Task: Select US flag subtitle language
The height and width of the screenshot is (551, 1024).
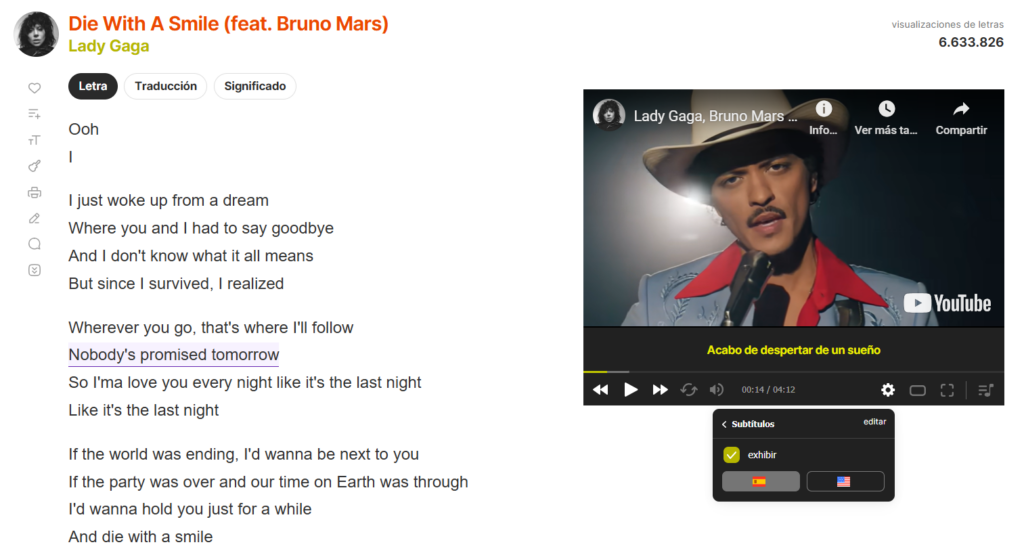Action: pyautogui.click(x=845, y=482)
